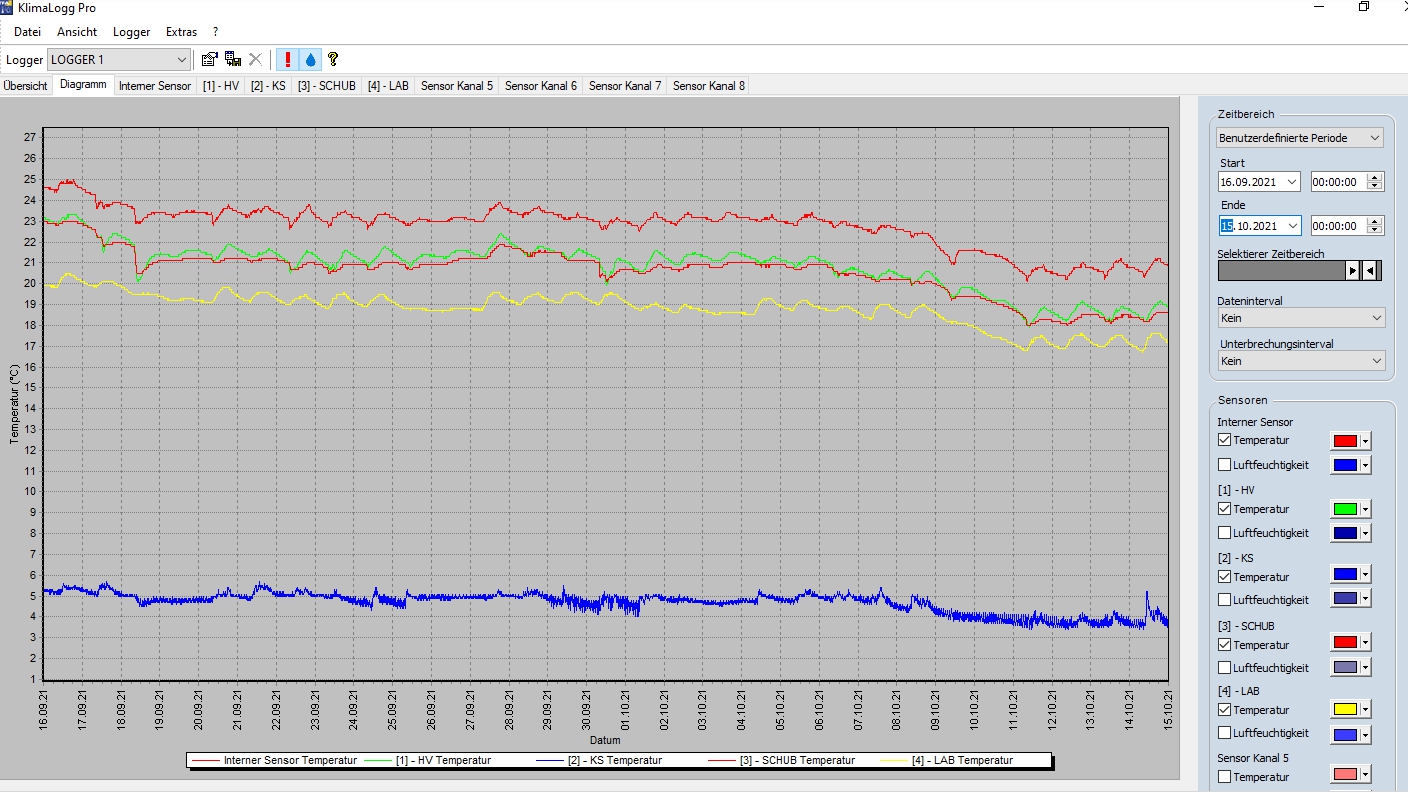
Task: Toggle the blue water drop humidity icon
Action: tap(310, 60)
